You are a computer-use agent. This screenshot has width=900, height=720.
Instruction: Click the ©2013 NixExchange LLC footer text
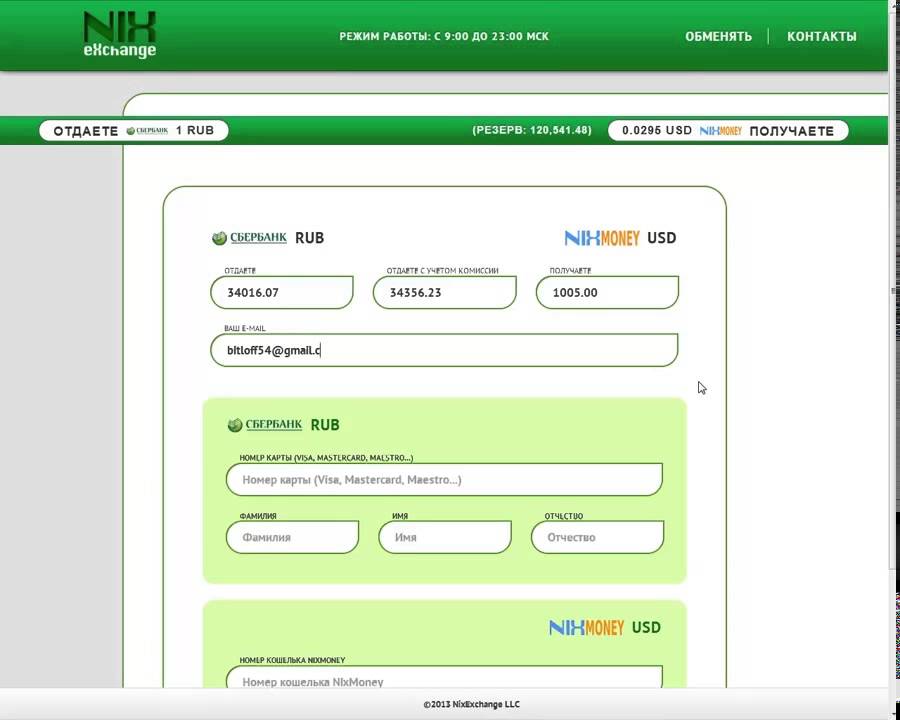(472, 704)
